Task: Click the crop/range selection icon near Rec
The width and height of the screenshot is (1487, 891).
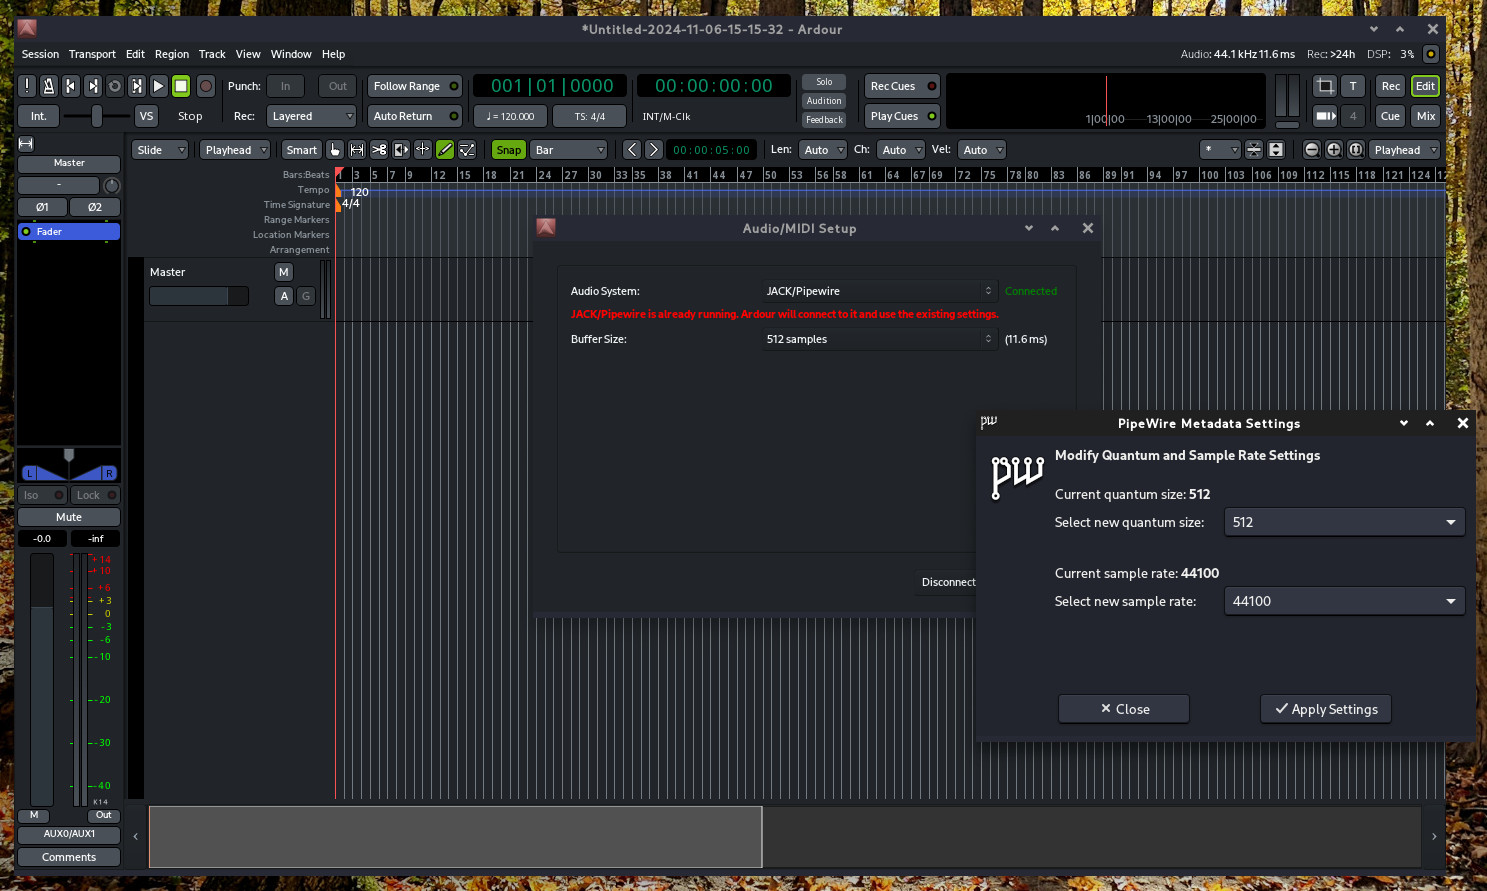Action: coord(1325,86)
